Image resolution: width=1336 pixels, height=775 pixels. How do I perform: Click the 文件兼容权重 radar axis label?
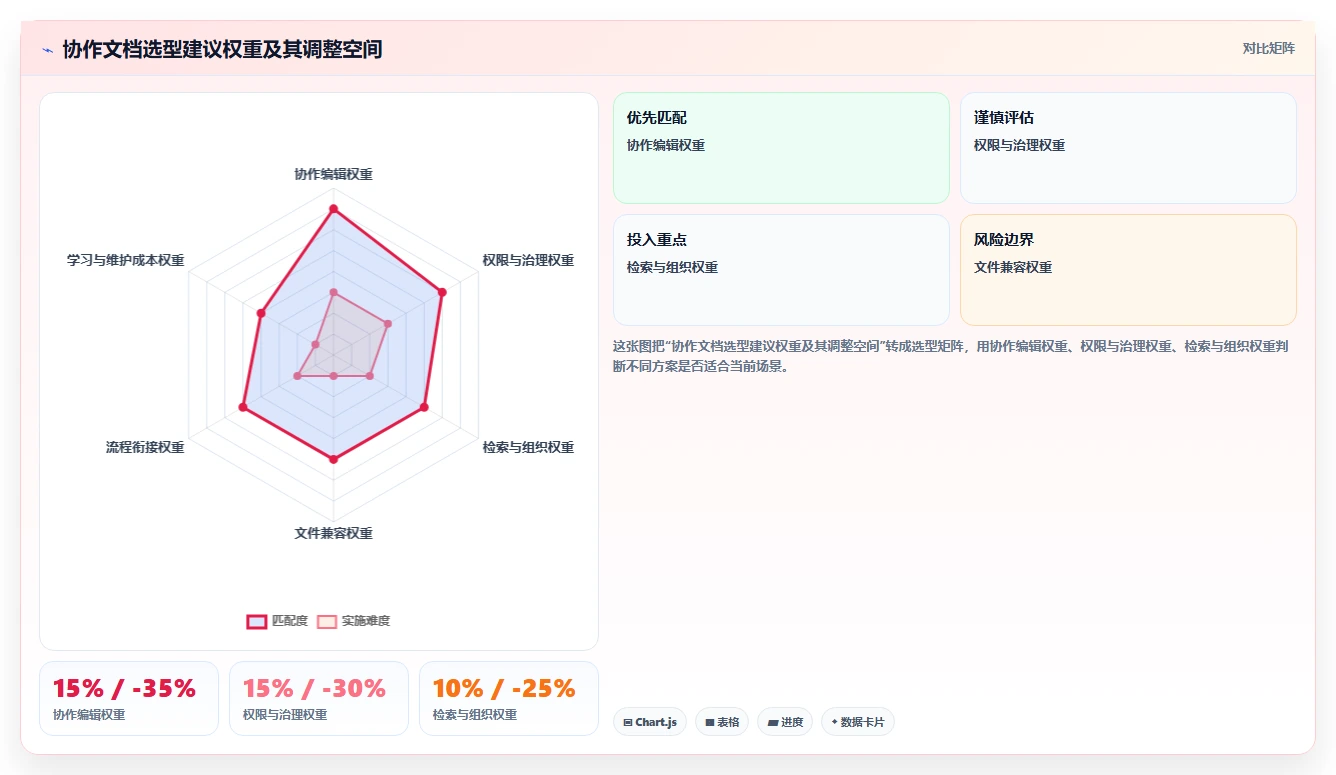click(x=333, y=533)
